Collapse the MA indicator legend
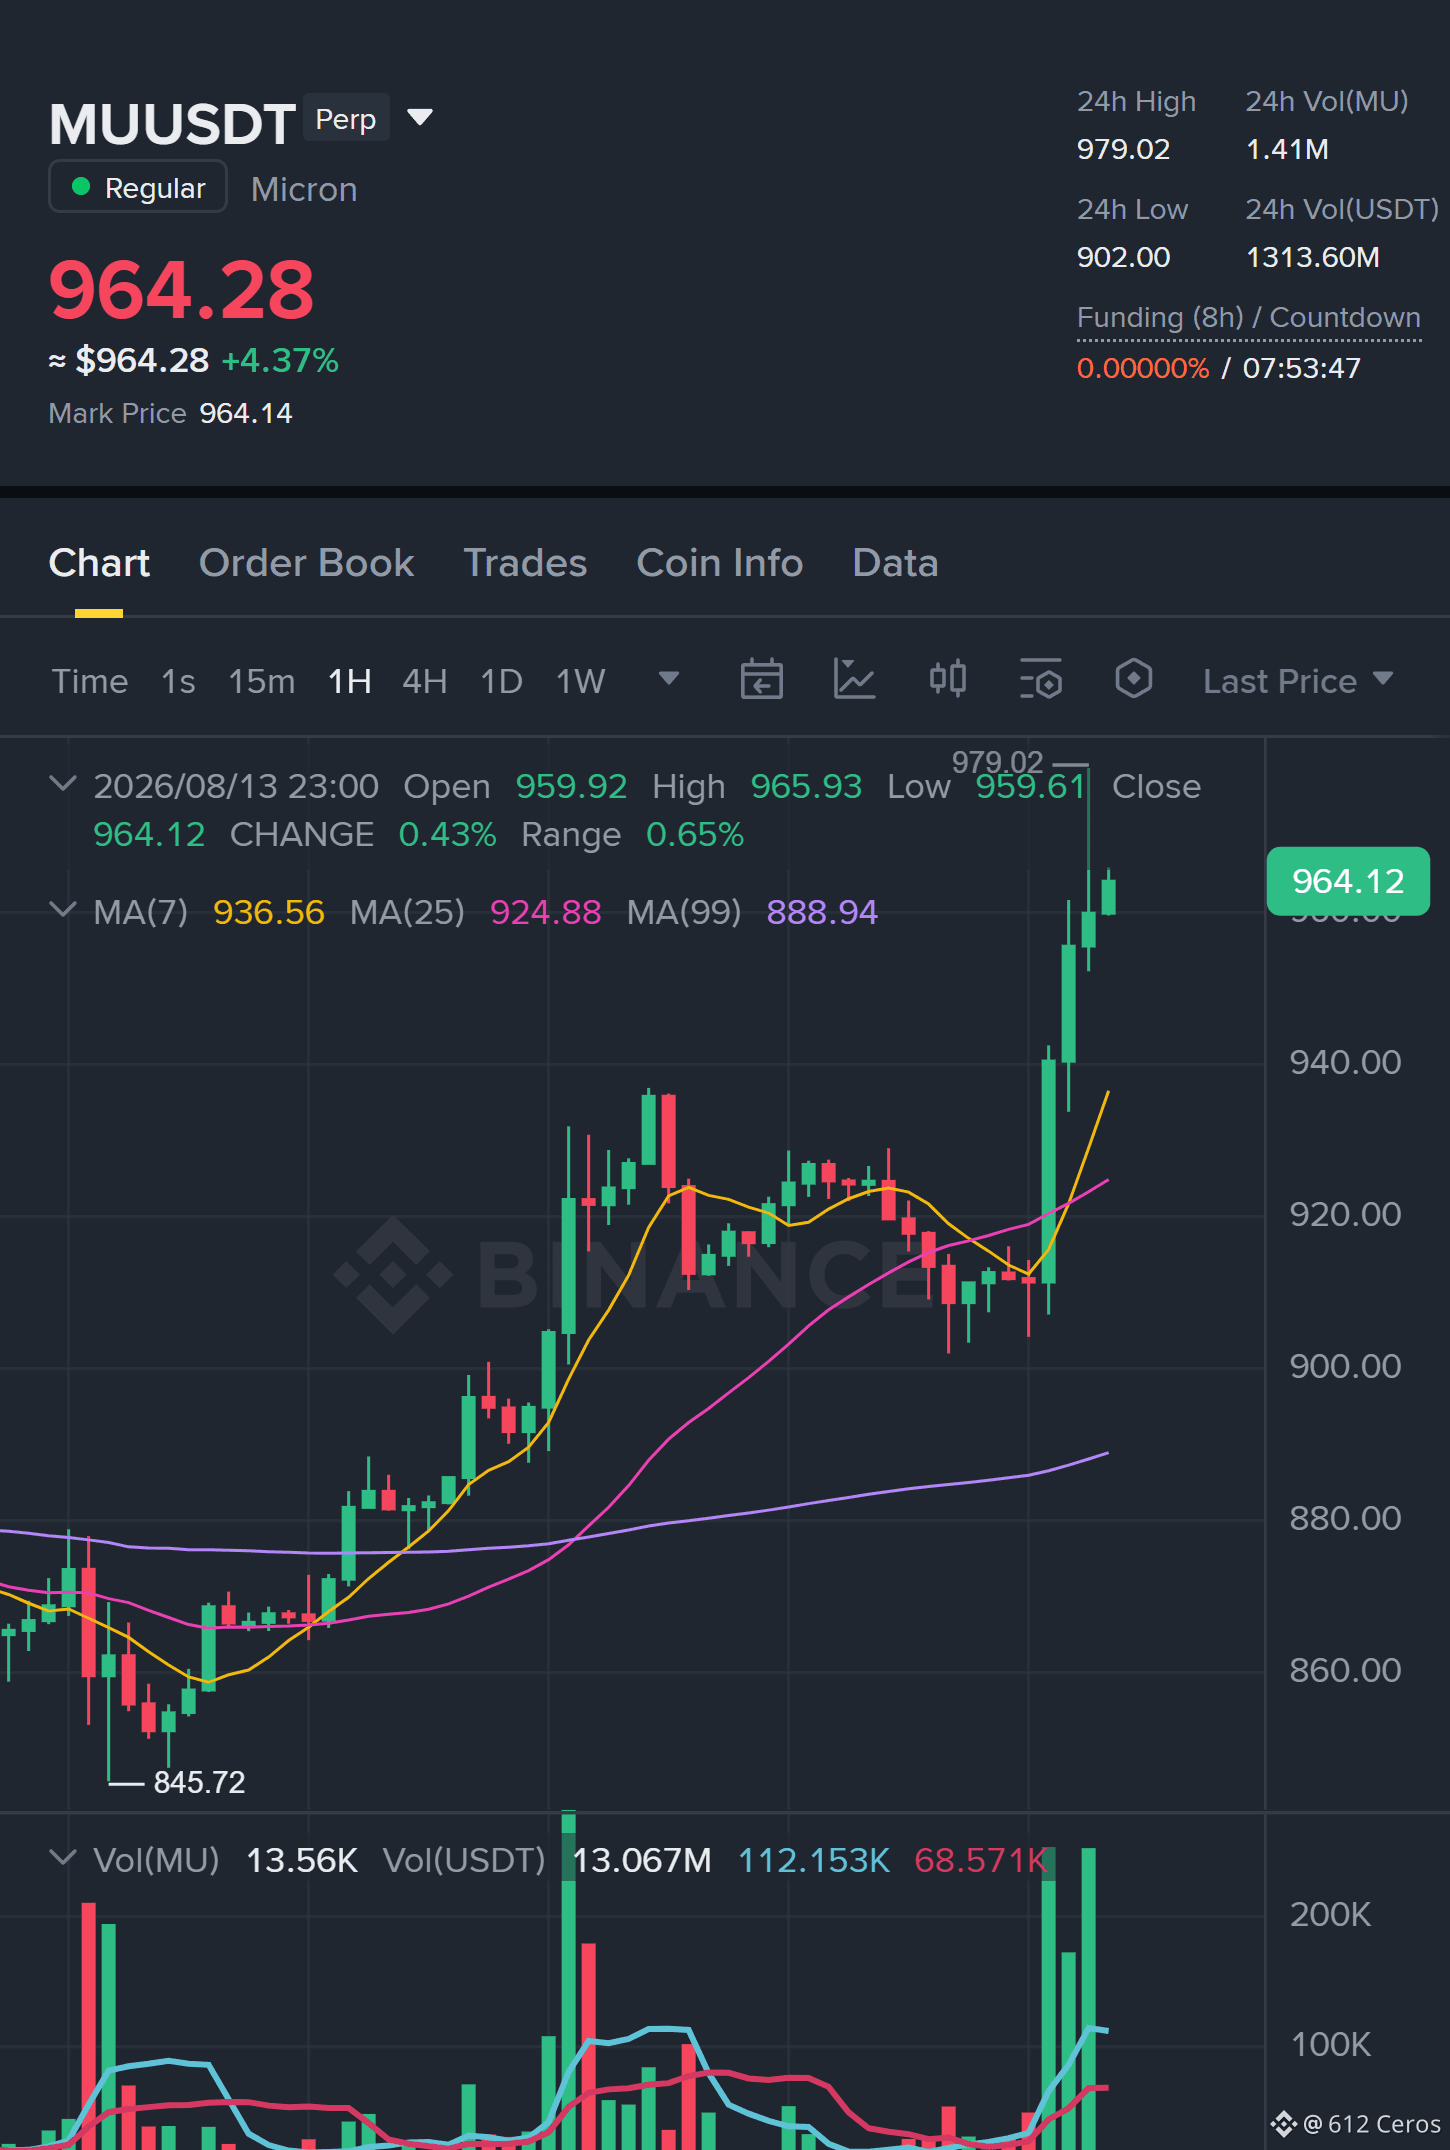 pyautogui.click(x=62, y=910)
